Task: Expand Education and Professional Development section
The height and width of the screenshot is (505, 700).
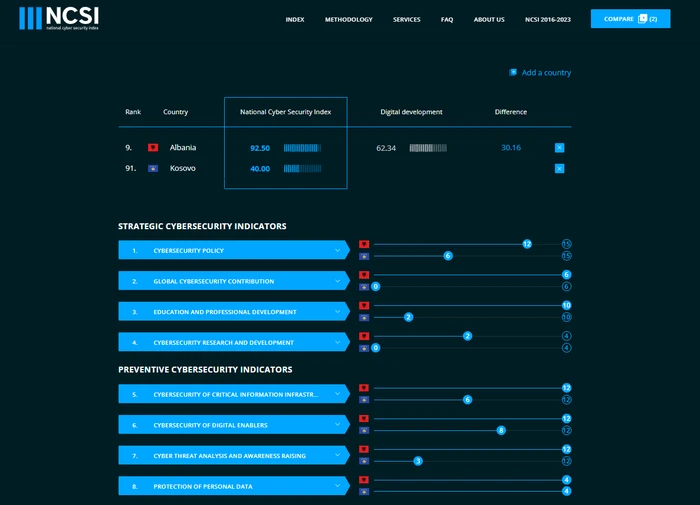Action: [x=338, y=312]
